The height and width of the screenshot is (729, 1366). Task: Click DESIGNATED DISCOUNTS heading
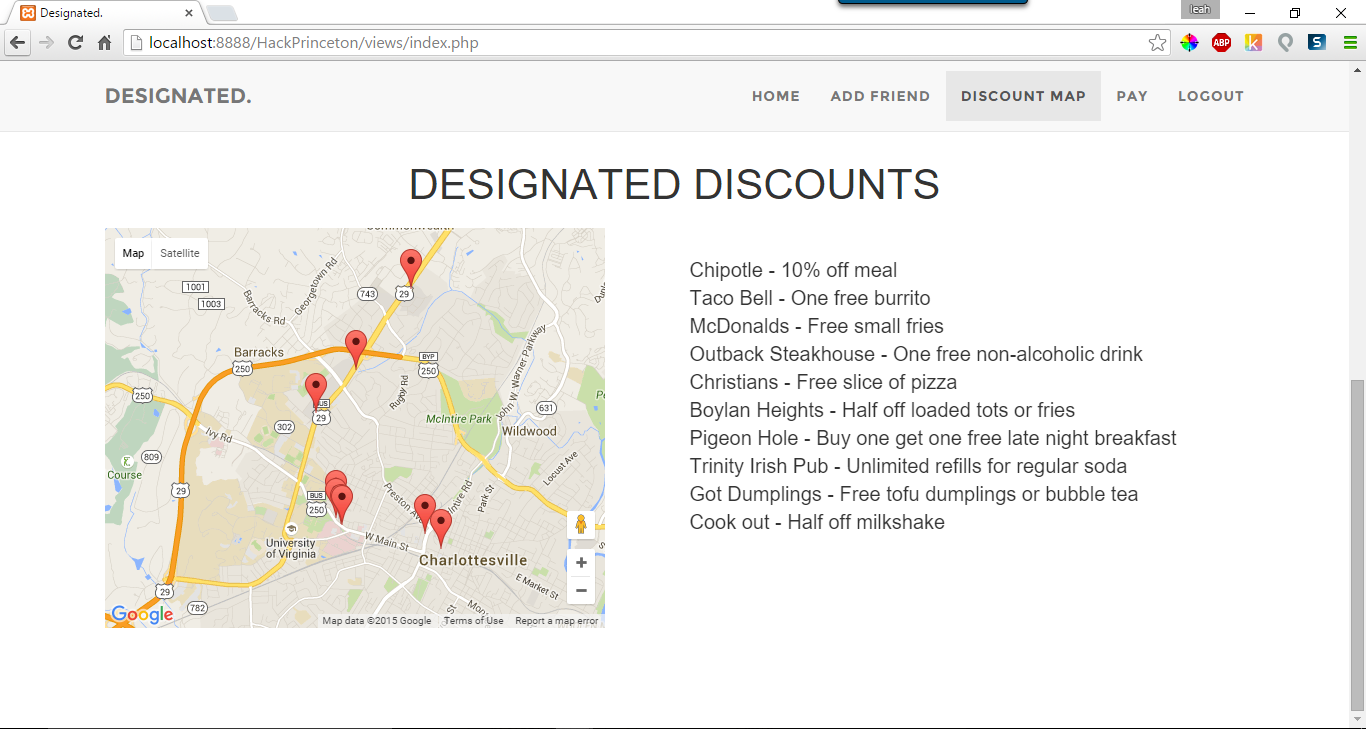(674, 185)
